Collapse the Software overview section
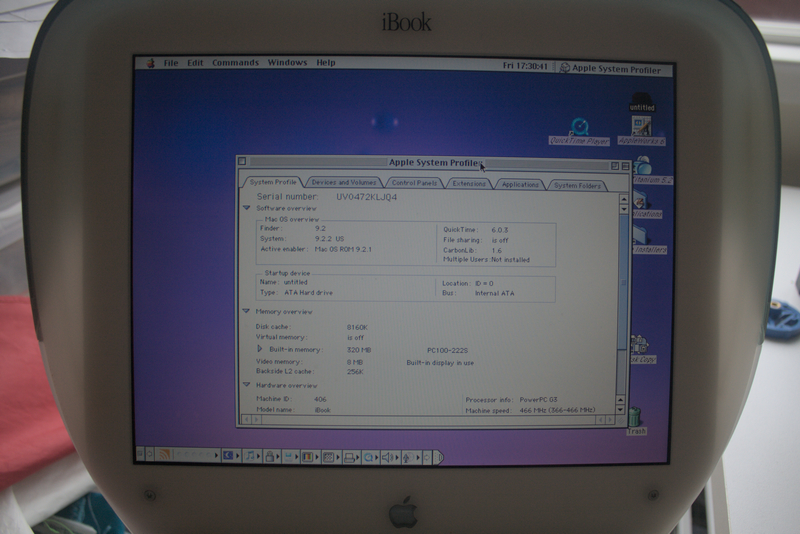 [247, 208]
